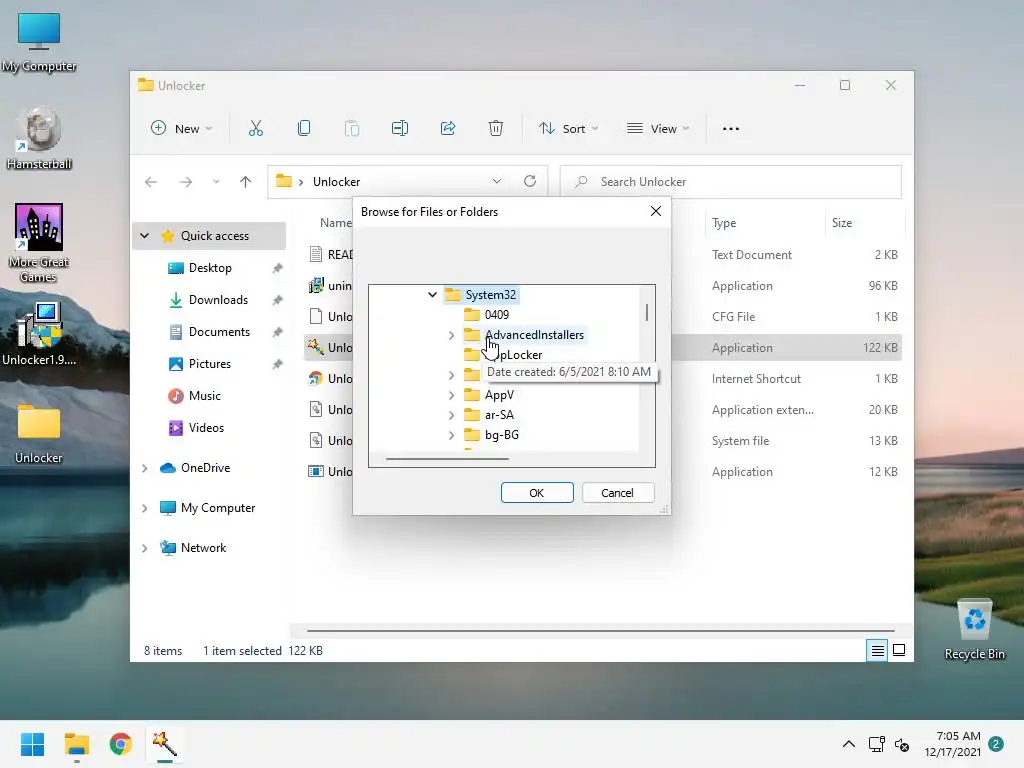Click Cancel in Browse dialog

coord(617,492)
